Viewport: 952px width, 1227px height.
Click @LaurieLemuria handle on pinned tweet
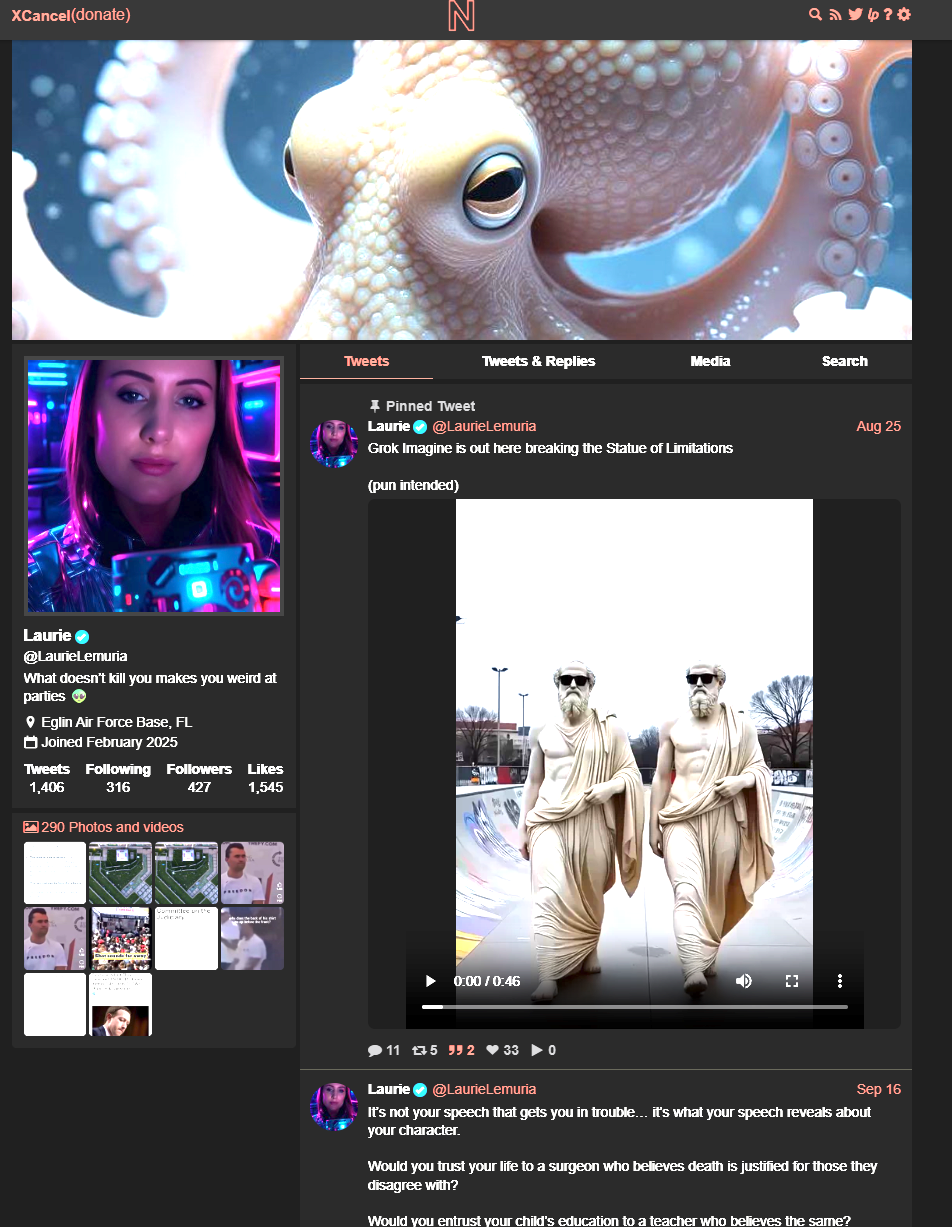(484, 426)
